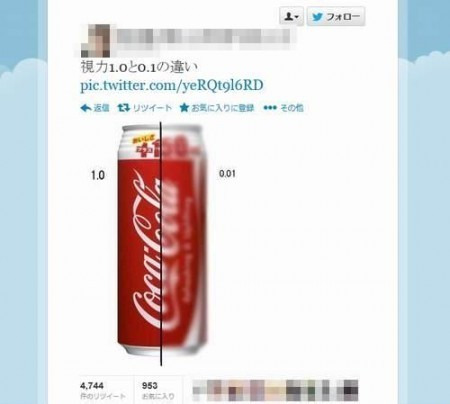The height and width of the screenshot is (404, 450).
Task: Open the tweet author's pixelated avatar
Action: [x=96, y=42]
